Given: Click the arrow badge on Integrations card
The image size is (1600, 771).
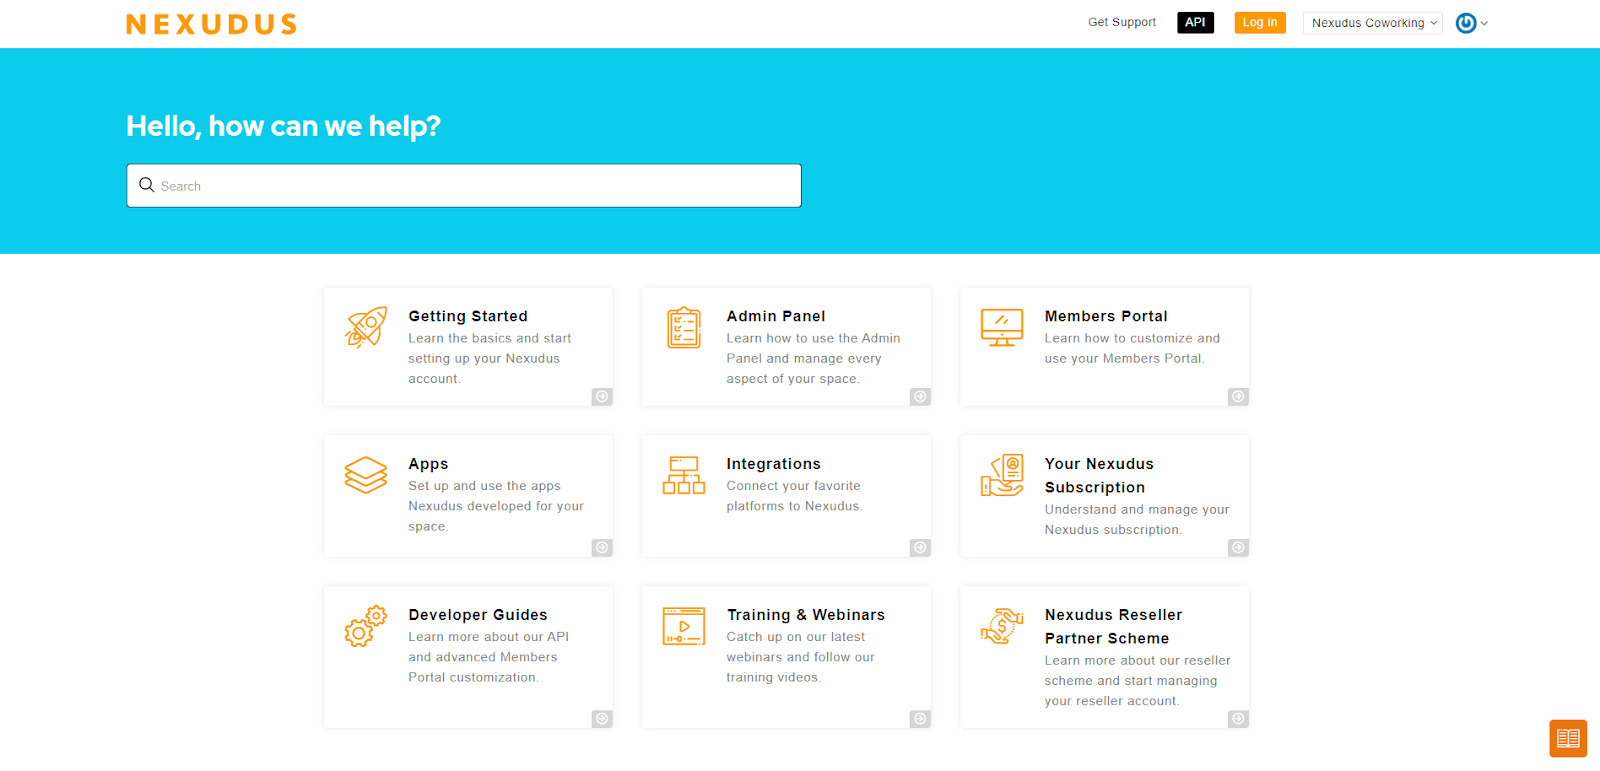Looking at the screenshot, I should (x=920, y=548).
